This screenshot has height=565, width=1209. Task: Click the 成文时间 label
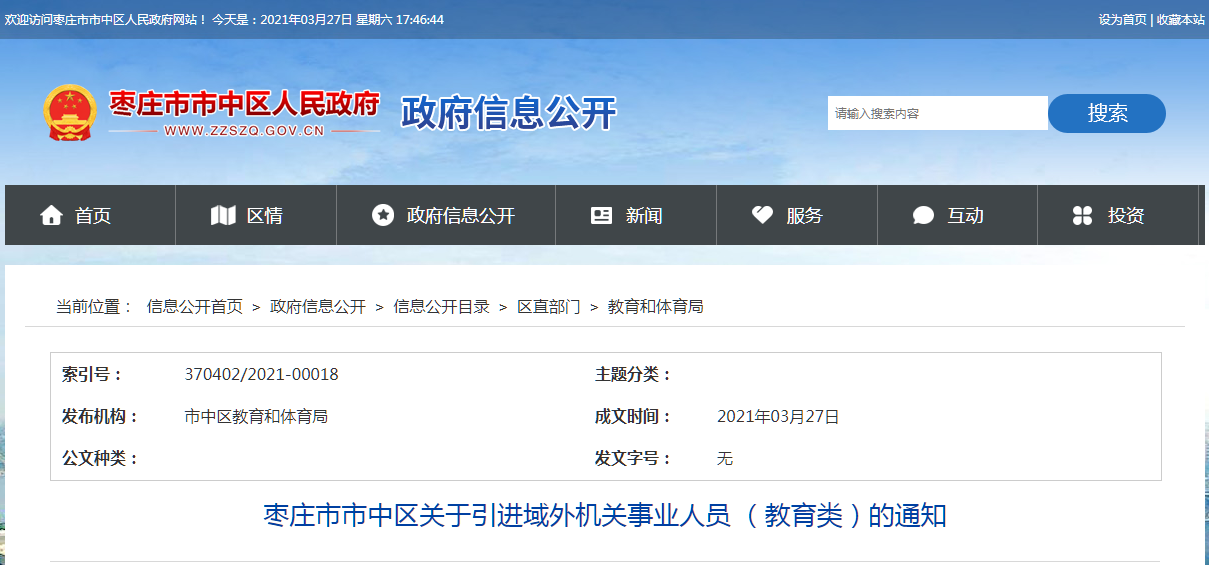pyautogui.click(x=633, y=417)
